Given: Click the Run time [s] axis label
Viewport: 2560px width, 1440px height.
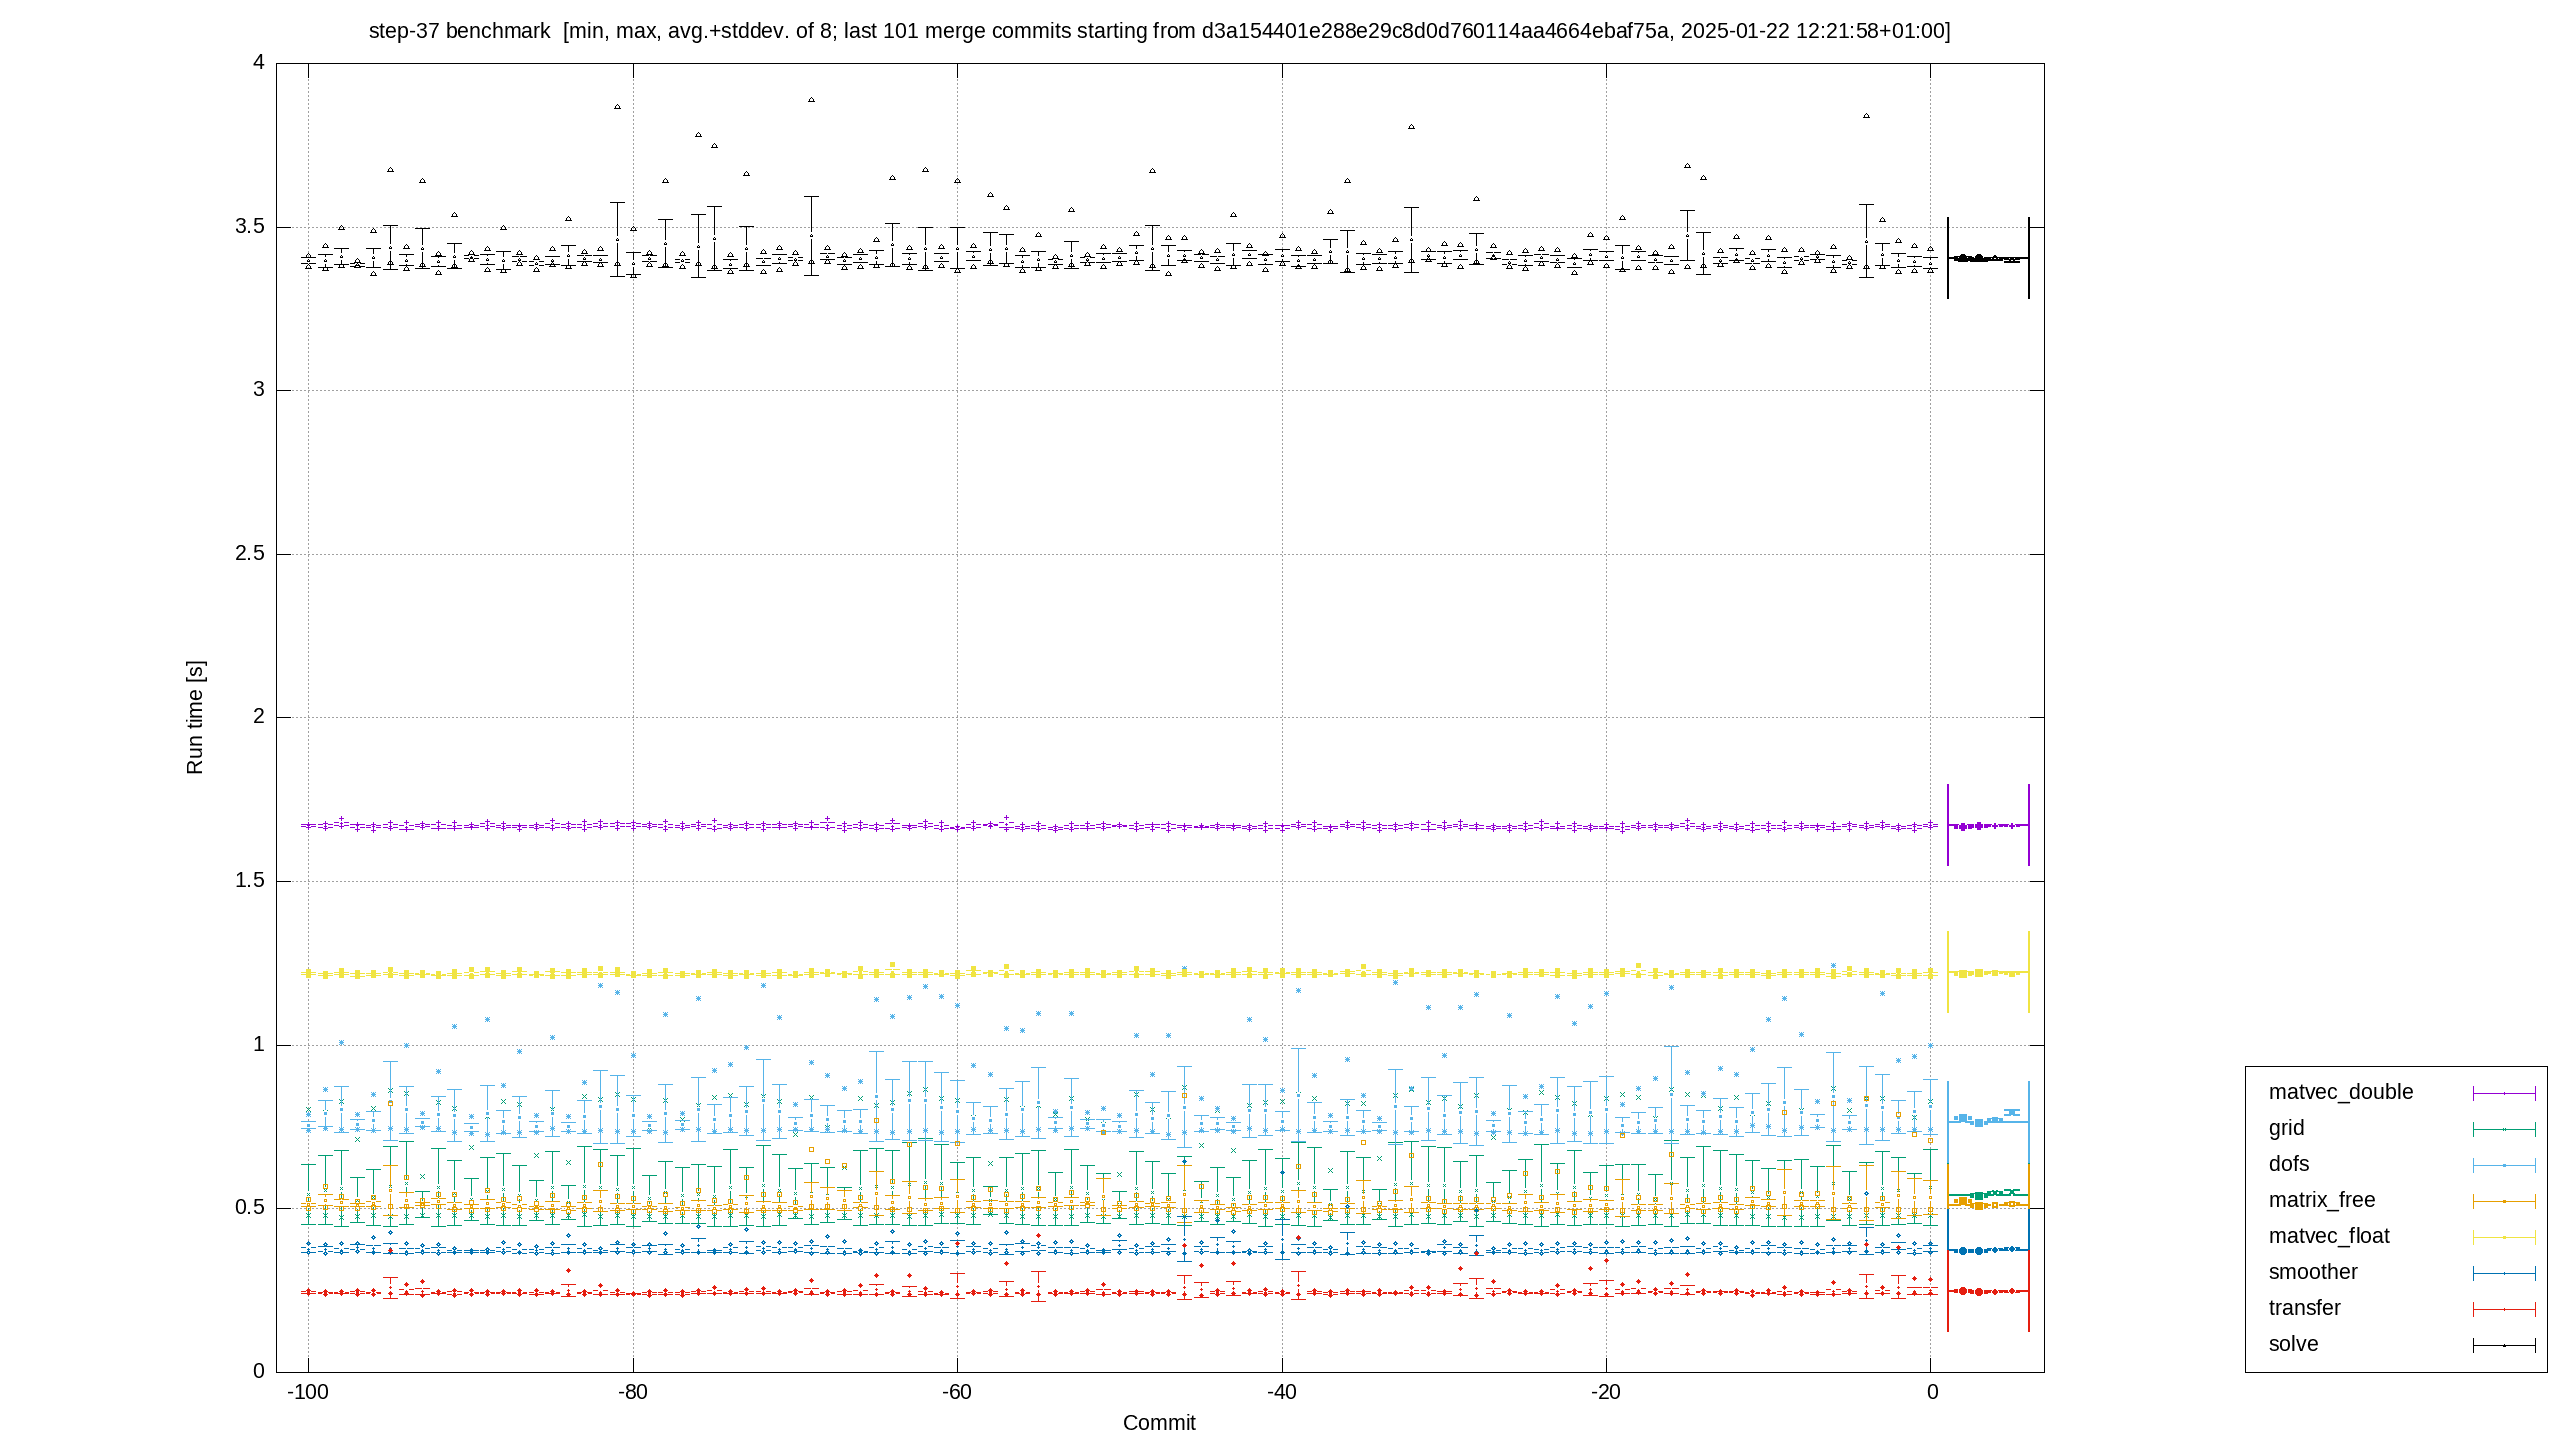Looking at the screenshot, I should click(195, 717).
